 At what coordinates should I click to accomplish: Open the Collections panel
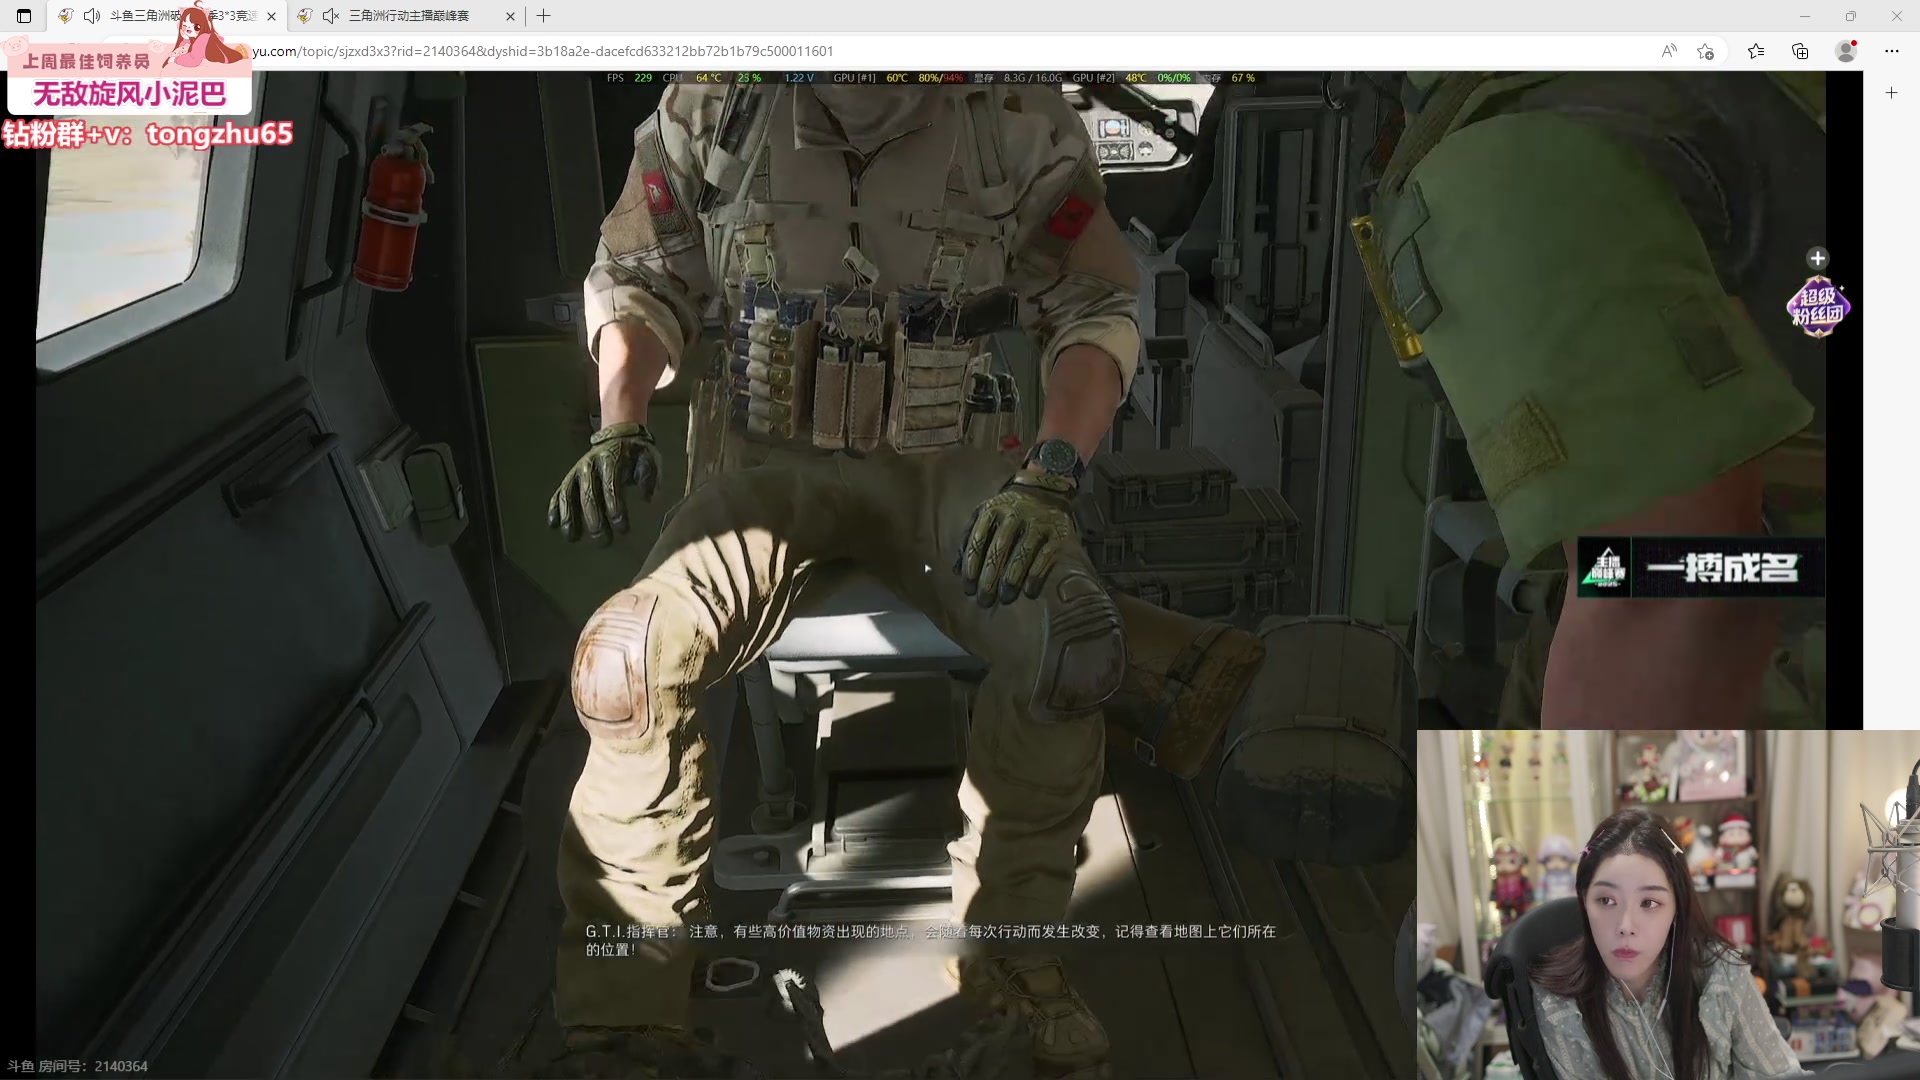pos(1800,51)
